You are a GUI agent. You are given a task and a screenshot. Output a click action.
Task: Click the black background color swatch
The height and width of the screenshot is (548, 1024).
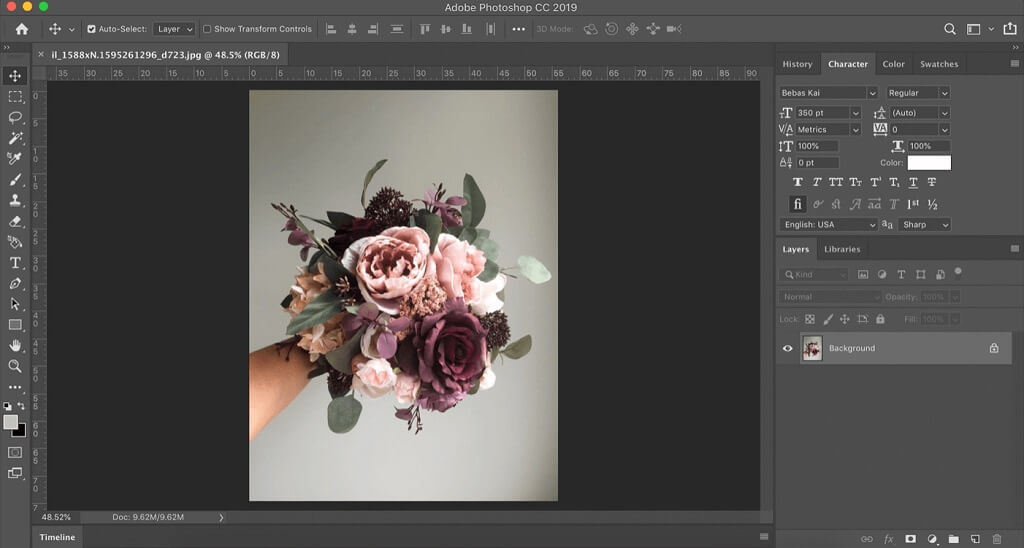21,431
